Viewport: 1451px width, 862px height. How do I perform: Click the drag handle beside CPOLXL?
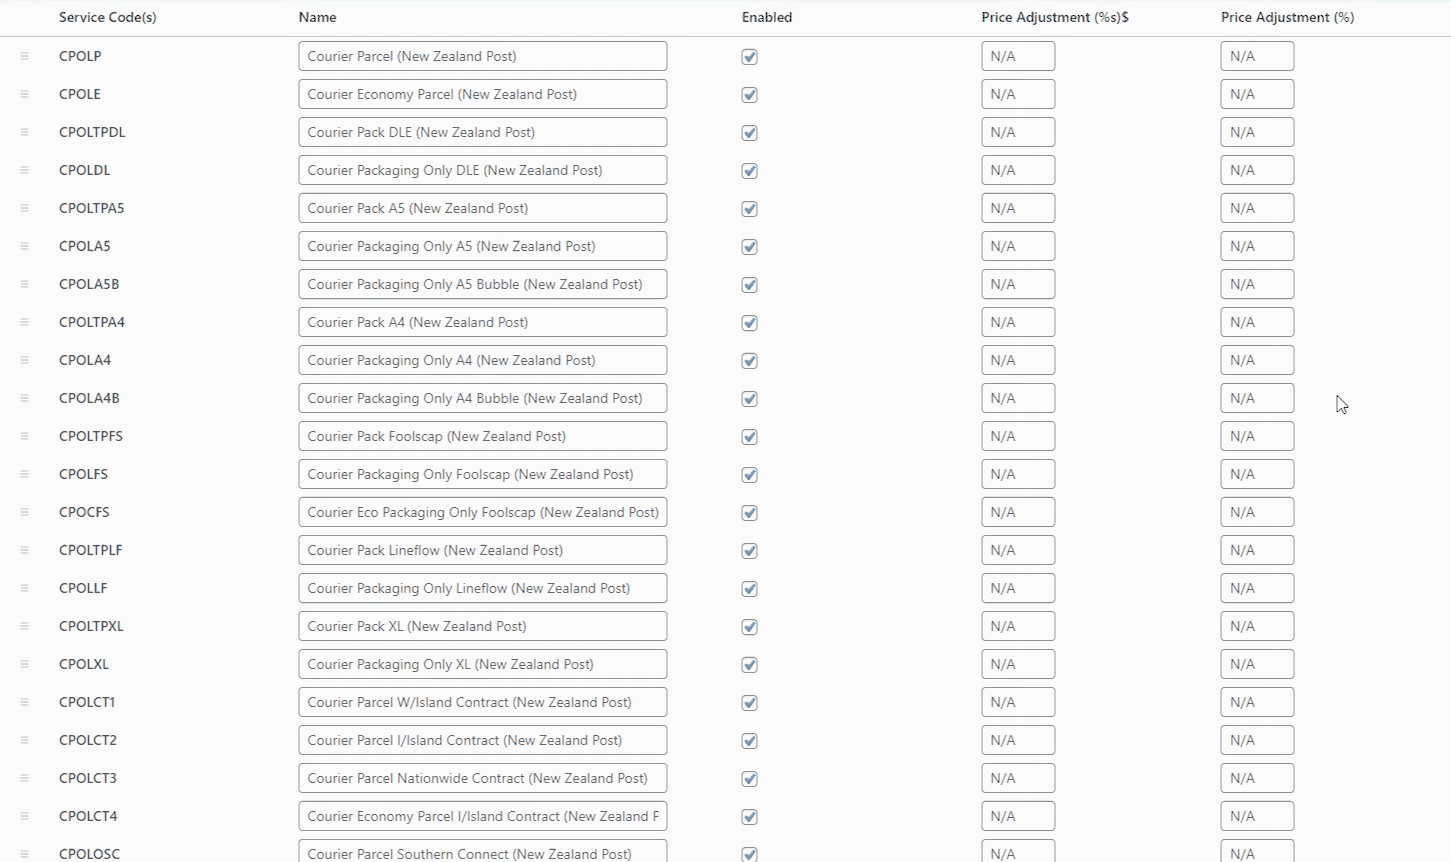coord(24,664)
